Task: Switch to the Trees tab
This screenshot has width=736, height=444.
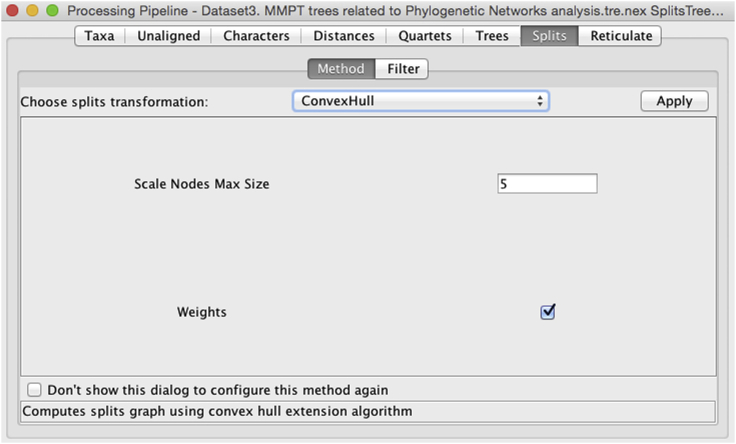Action: [x=492, y=36]
